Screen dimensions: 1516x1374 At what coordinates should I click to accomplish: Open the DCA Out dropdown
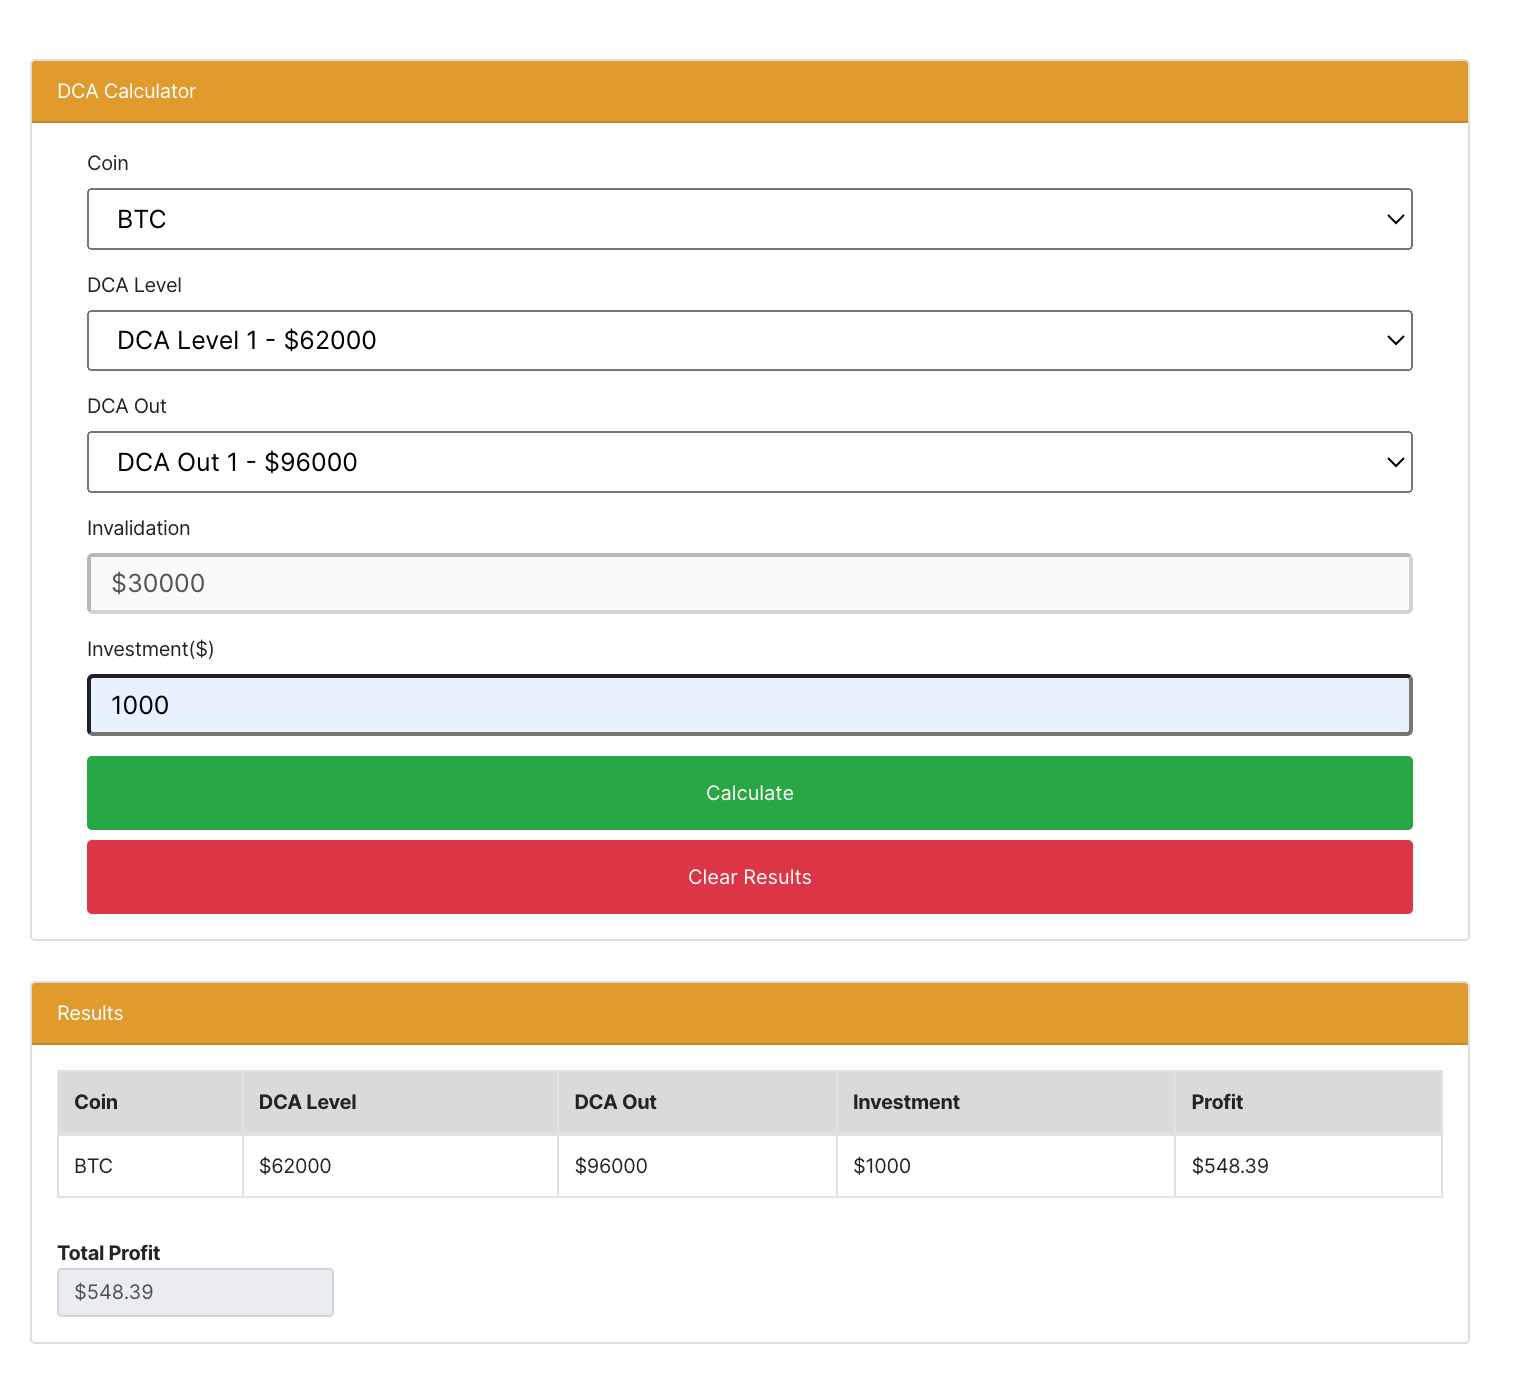[749, 462]
